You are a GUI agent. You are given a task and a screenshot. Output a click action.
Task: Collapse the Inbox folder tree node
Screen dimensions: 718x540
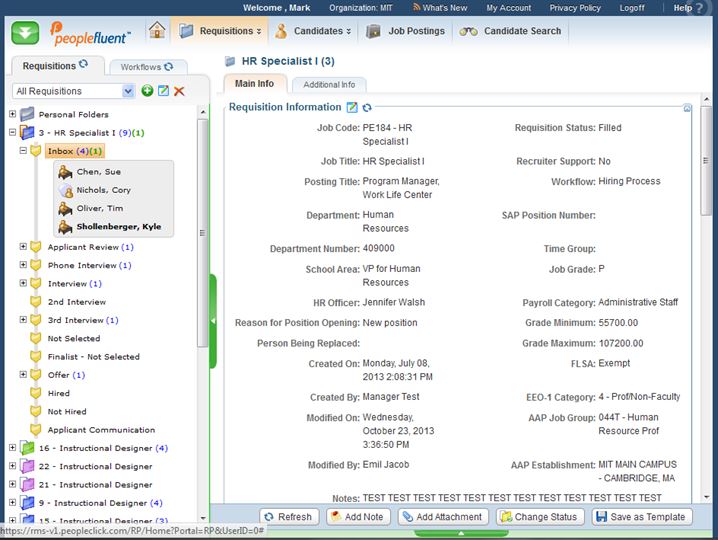[x=23, y=151]
